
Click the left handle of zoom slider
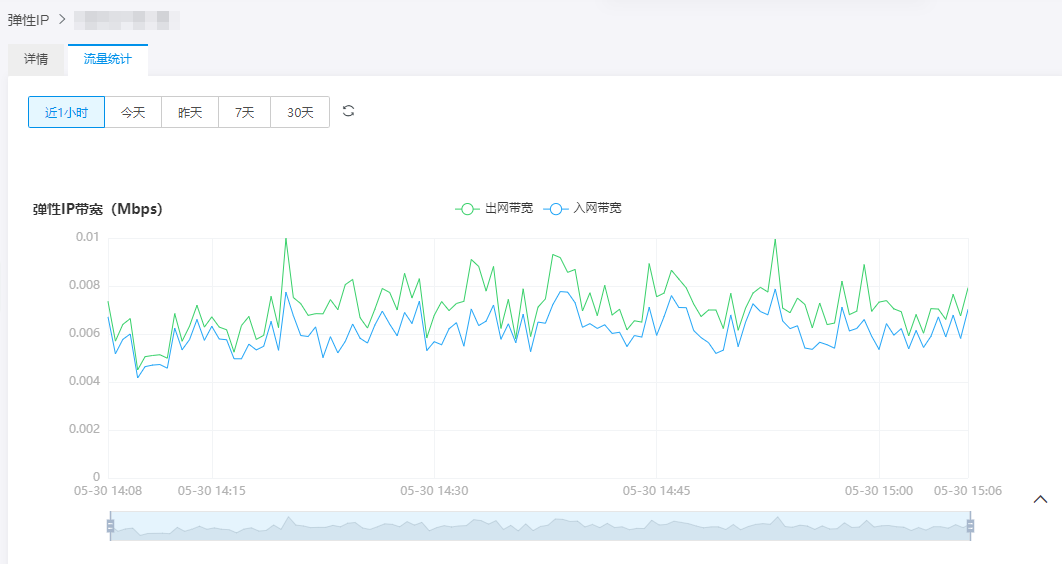(x=110, y=526)
